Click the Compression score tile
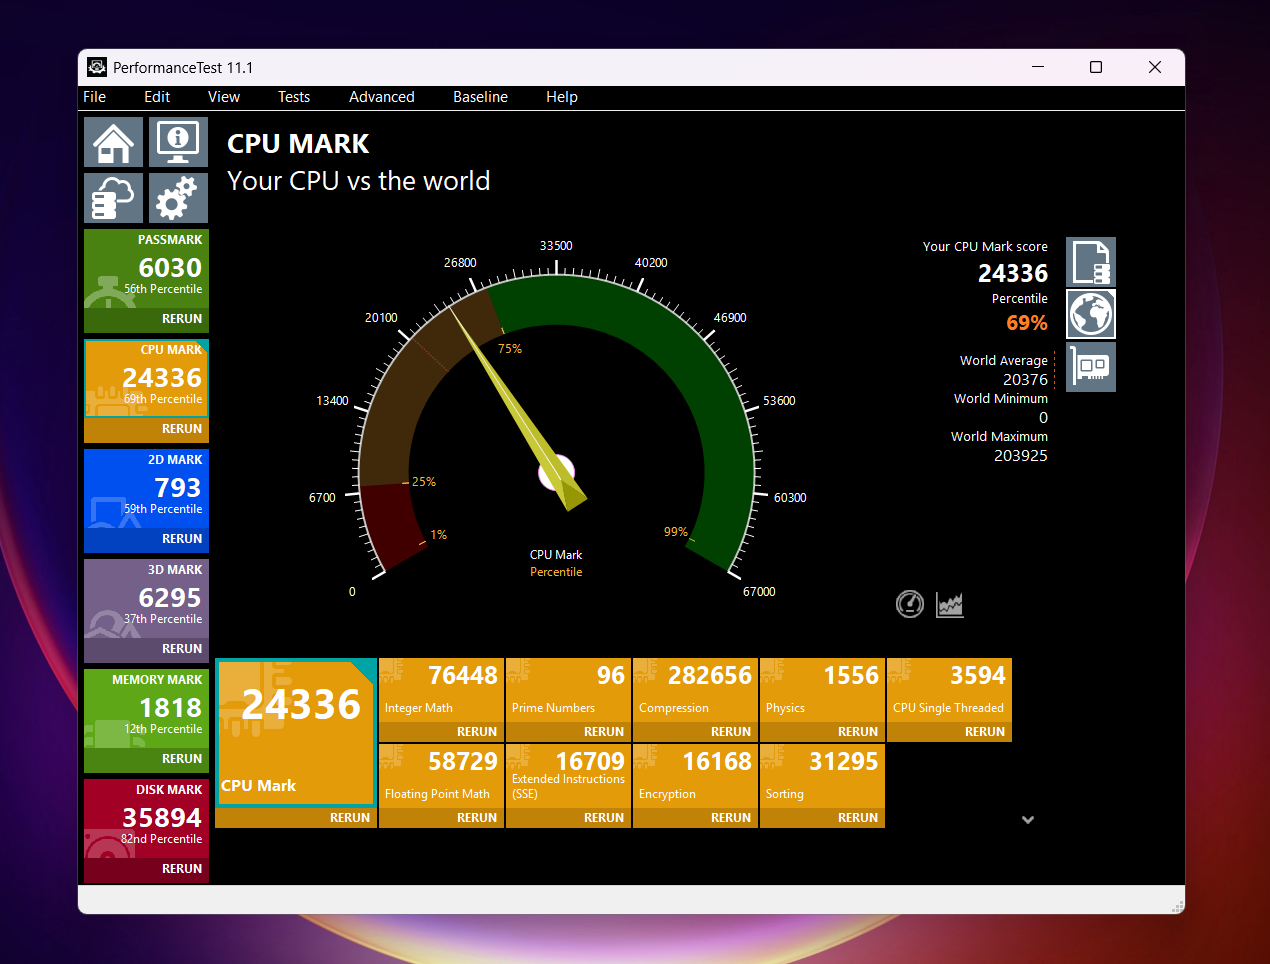The height and width of the screenshot is (964, 1270). (695, 688)
